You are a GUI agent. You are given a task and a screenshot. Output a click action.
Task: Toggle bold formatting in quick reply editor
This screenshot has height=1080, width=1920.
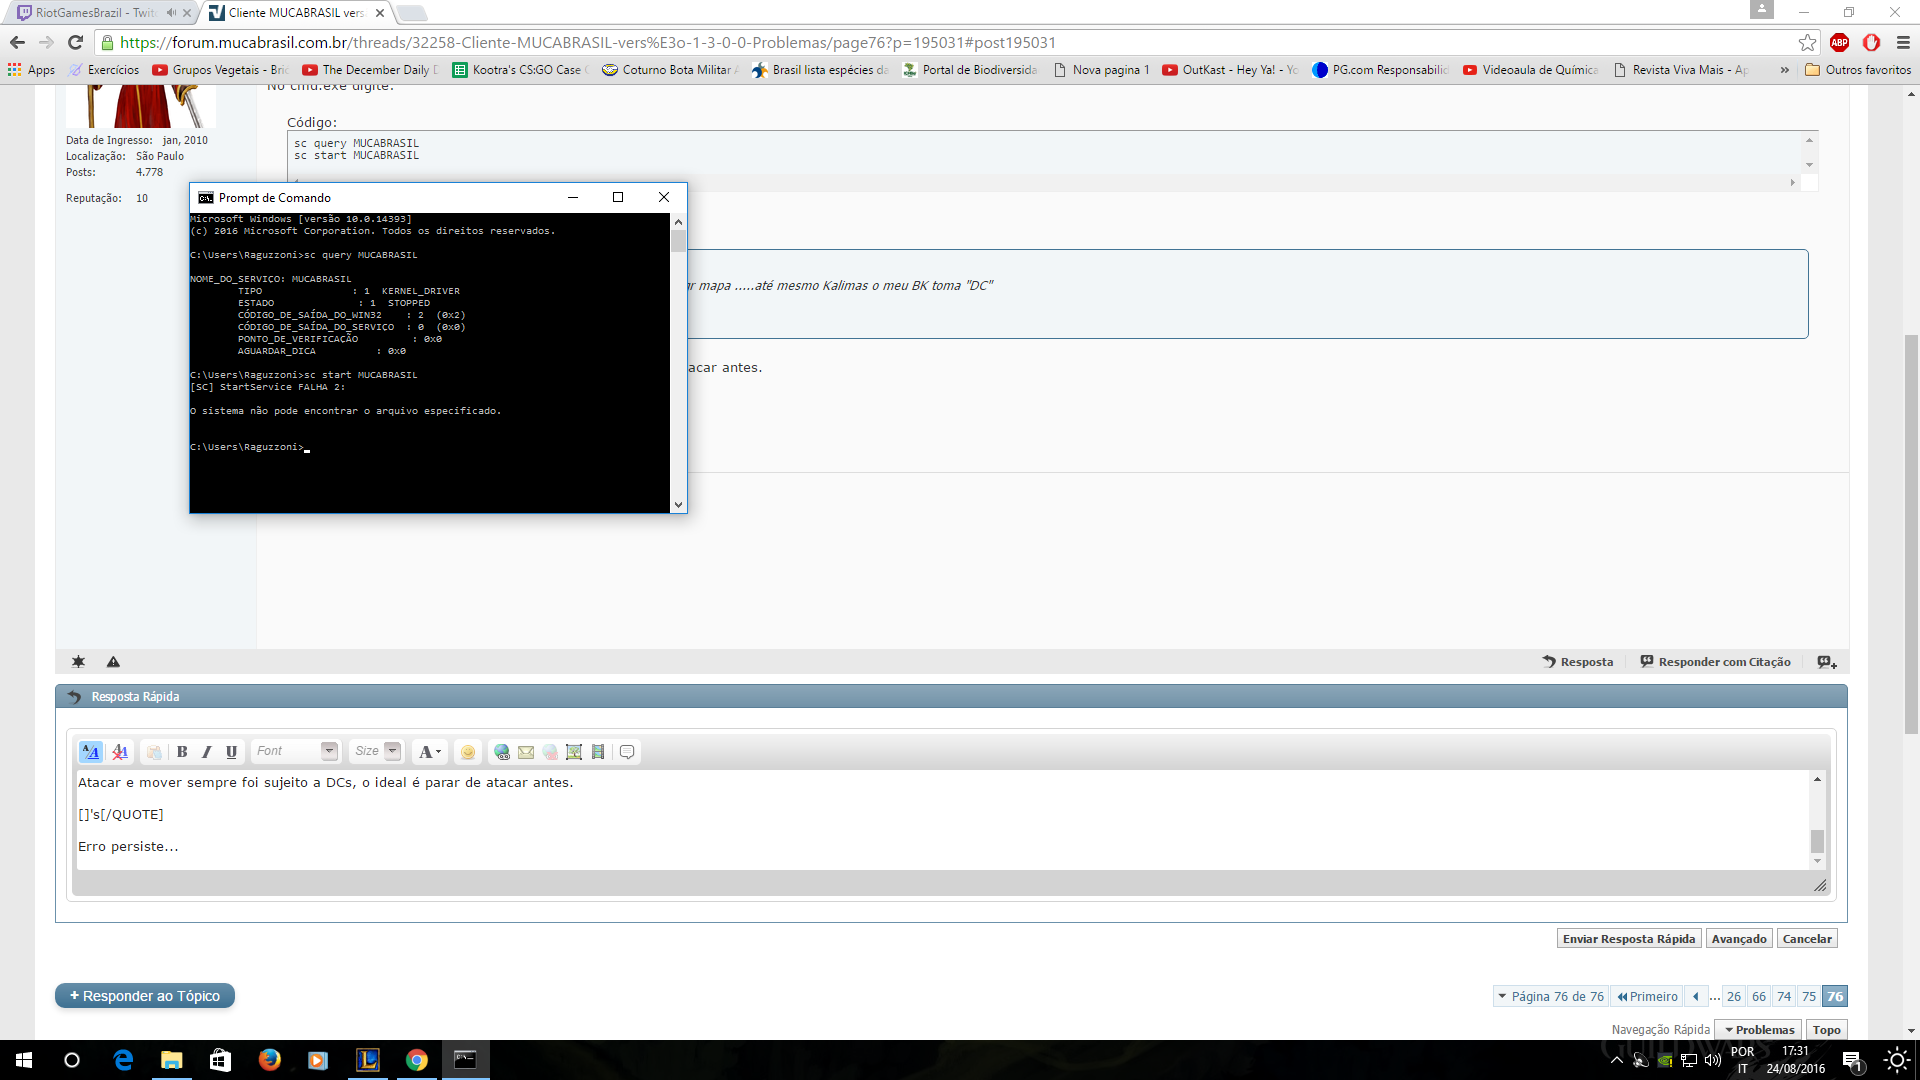point(182,752)
